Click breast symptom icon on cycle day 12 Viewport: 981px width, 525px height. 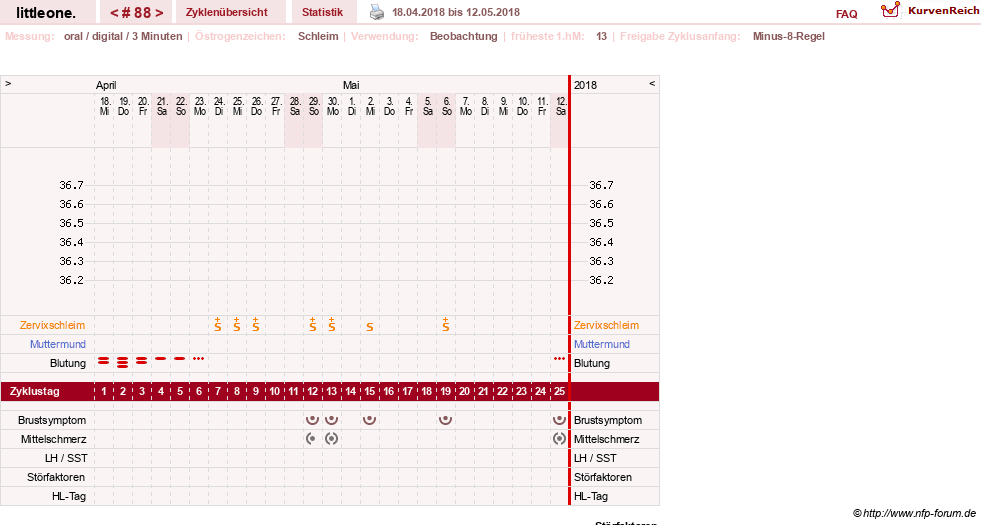pos(312,419)
